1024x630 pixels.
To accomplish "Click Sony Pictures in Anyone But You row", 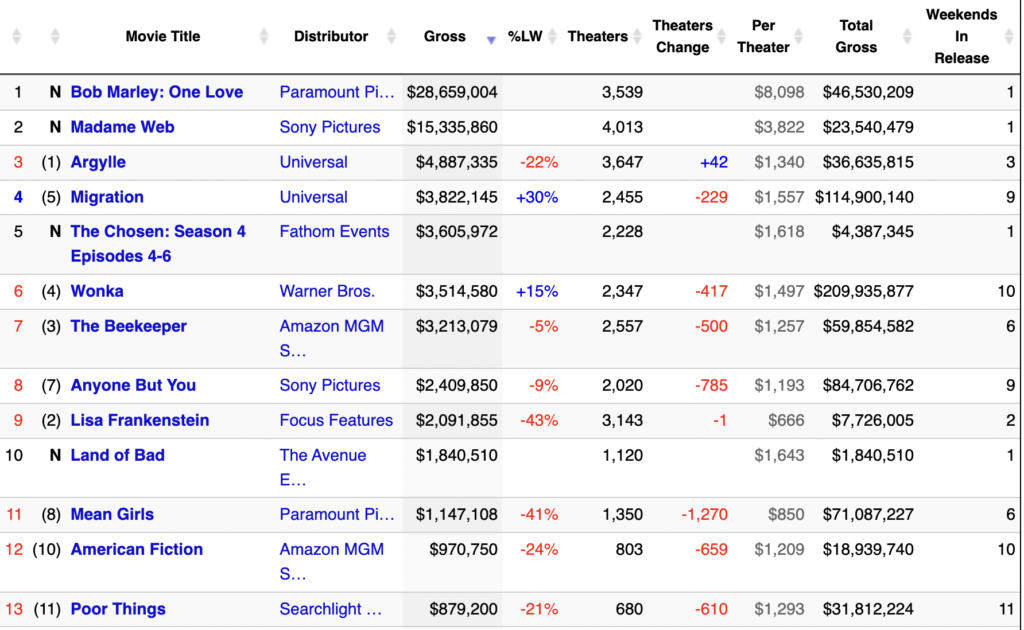I will pos(330,386).
